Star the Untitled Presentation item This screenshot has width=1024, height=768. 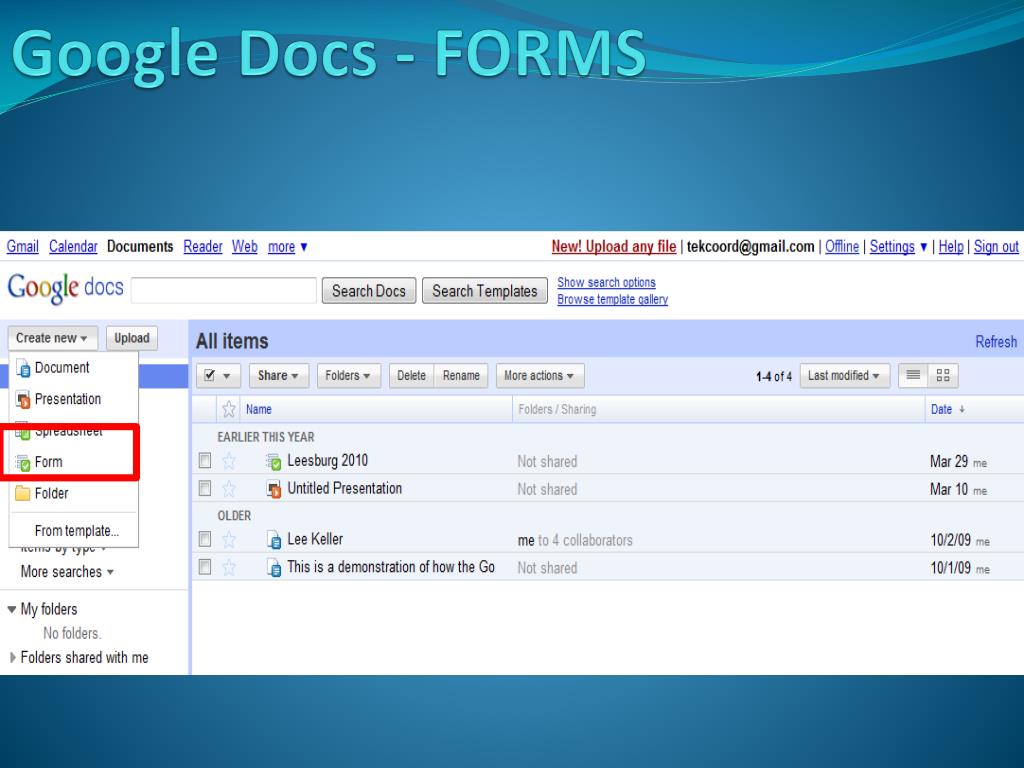pos(229,488)
